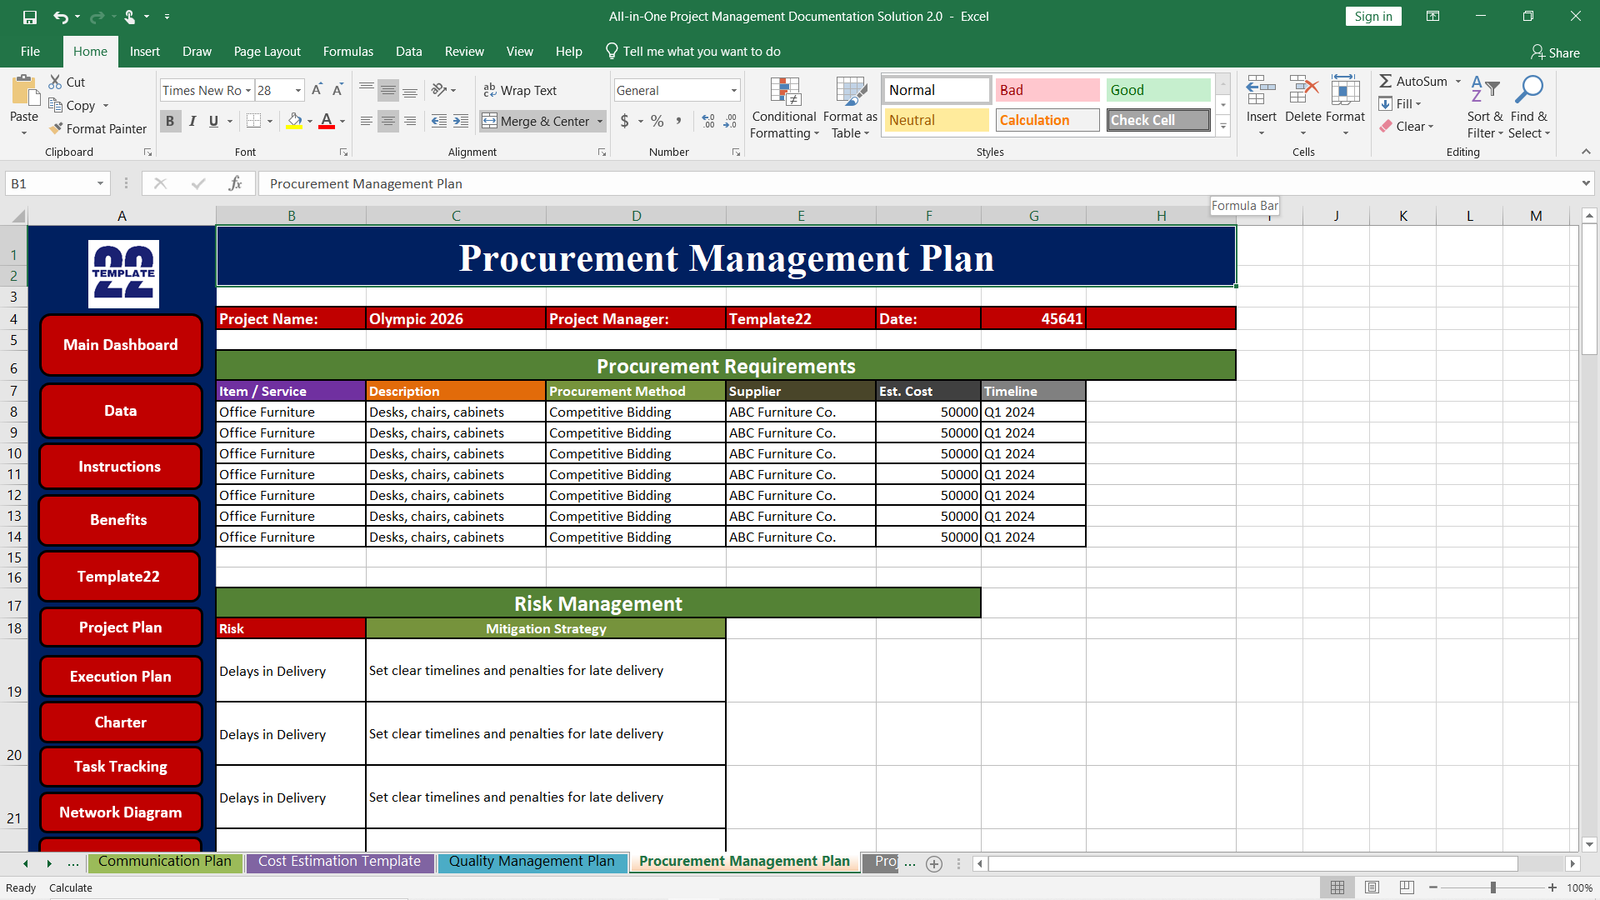Open Conditional Formatting menu
This screenshot has height=900, width=1600.
pos(785,108)
